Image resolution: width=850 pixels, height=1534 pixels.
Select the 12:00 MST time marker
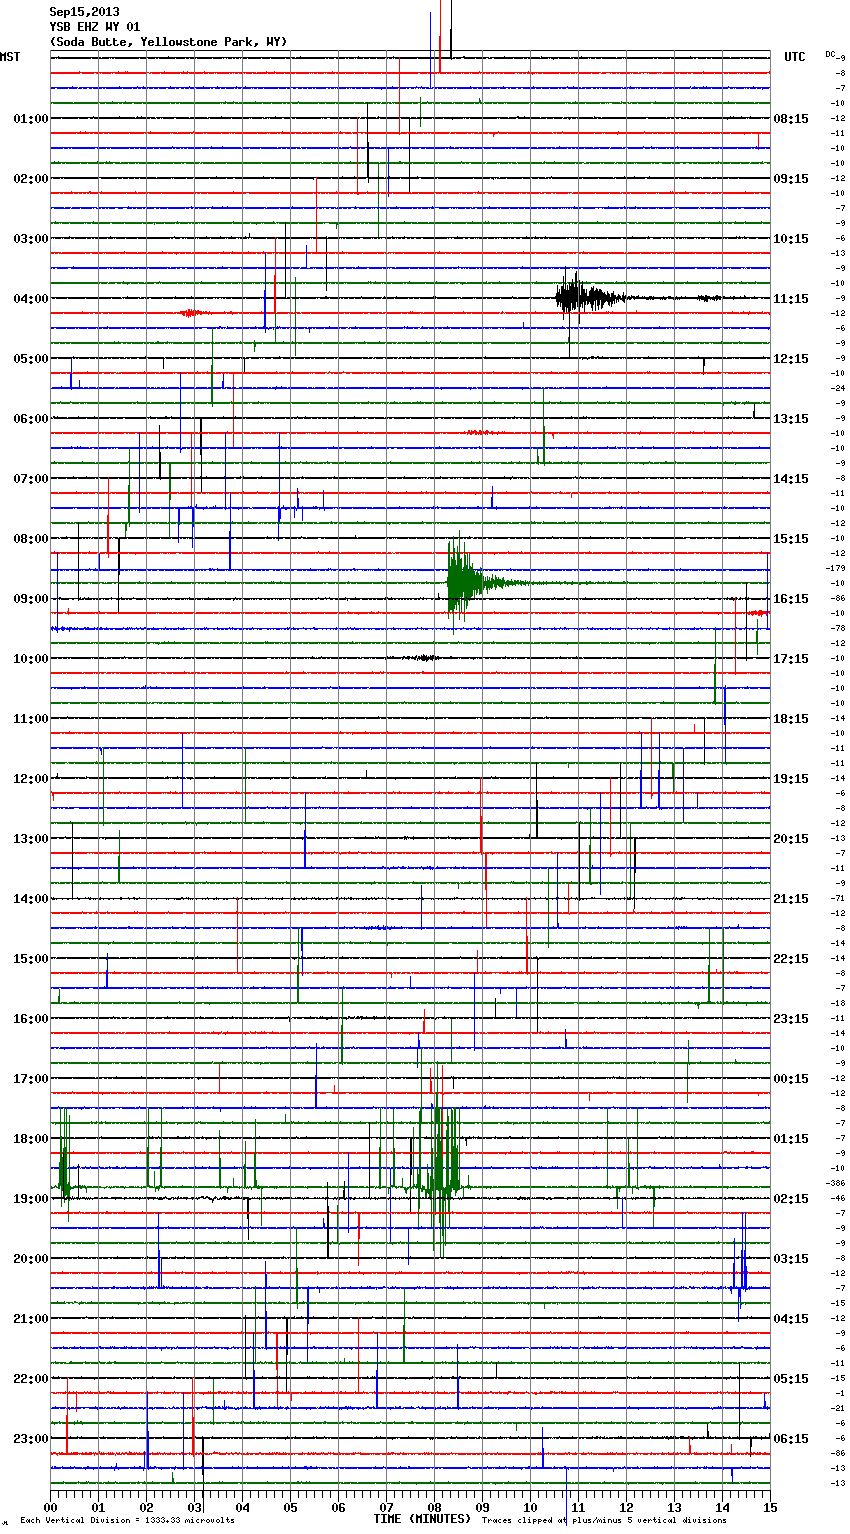tap(30, 778)
